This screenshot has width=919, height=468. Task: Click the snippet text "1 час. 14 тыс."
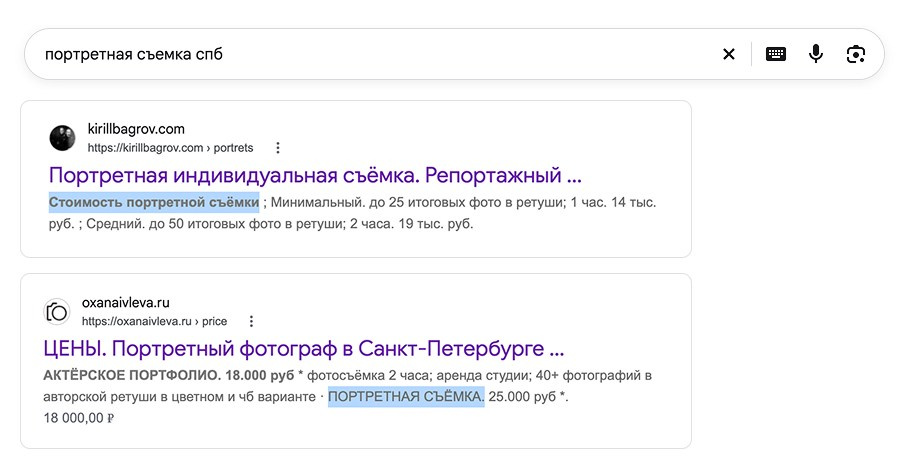pyautogui.click(x=613, y=203)
